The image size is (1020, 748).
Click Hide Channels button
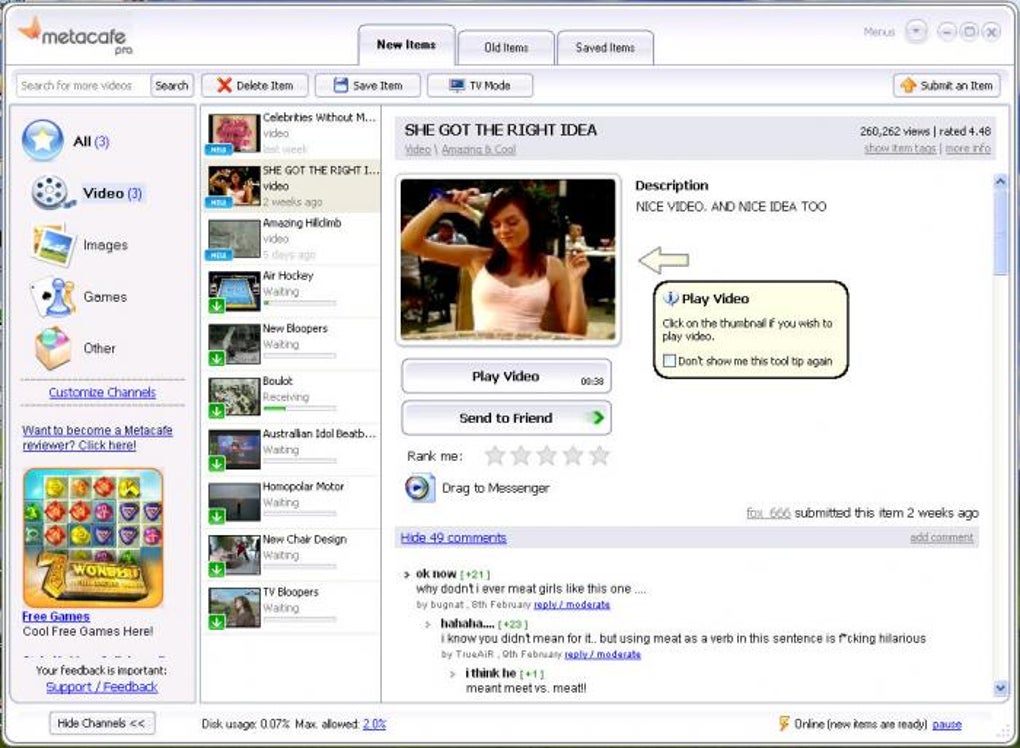(x=101, y=723)
